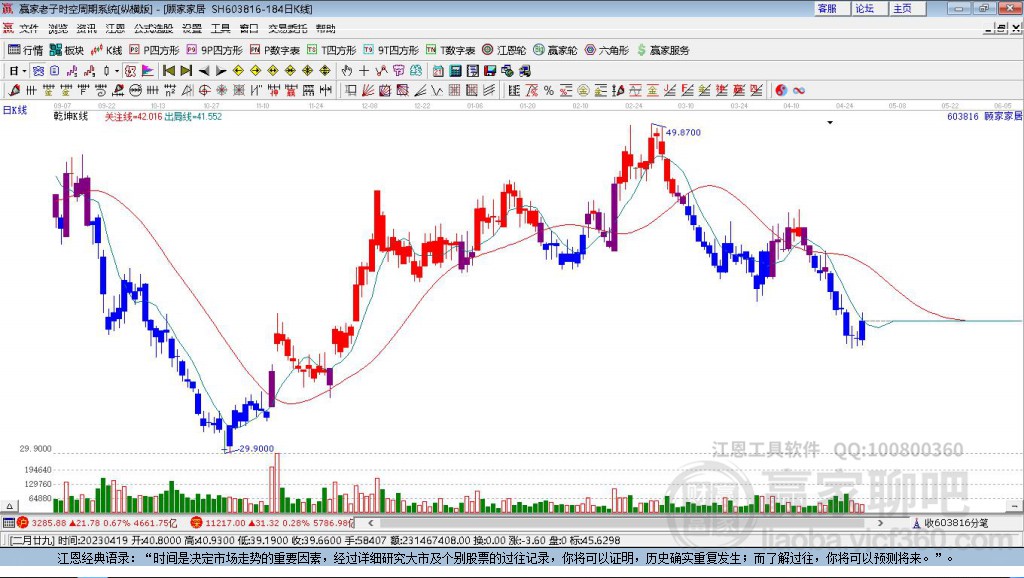The height and width of the screenshot is (578, 1024).
Task: Click the small black triangle above chart
Action: pos(830,122)
